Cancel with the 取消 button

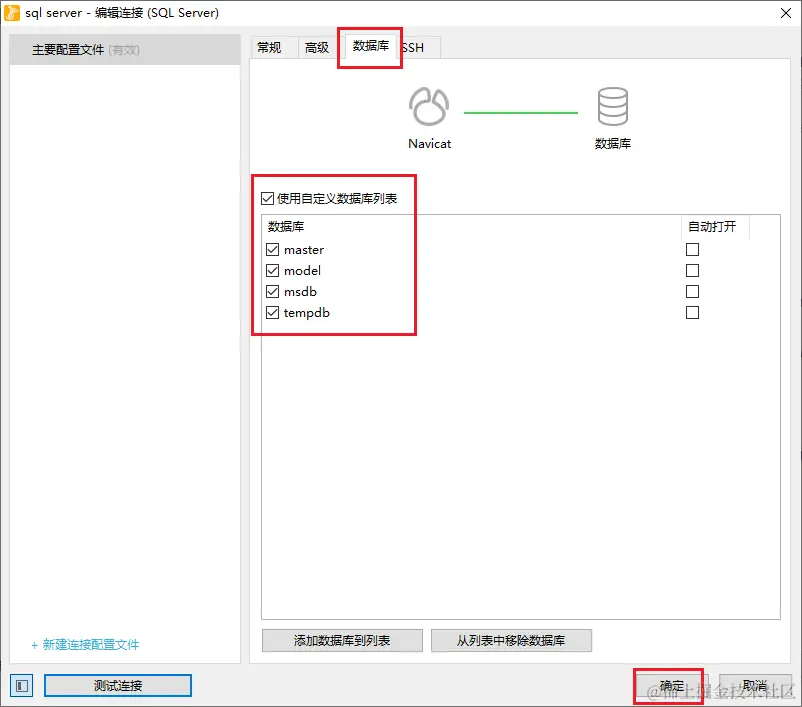coord(754,686)
